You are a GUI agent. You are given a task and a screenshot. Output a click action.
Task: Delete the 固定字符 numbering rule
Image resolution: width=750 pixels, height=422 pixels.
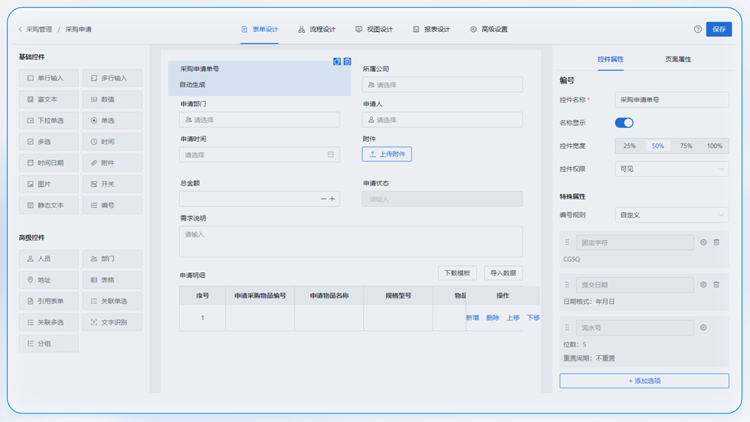(x=716, y=242)
